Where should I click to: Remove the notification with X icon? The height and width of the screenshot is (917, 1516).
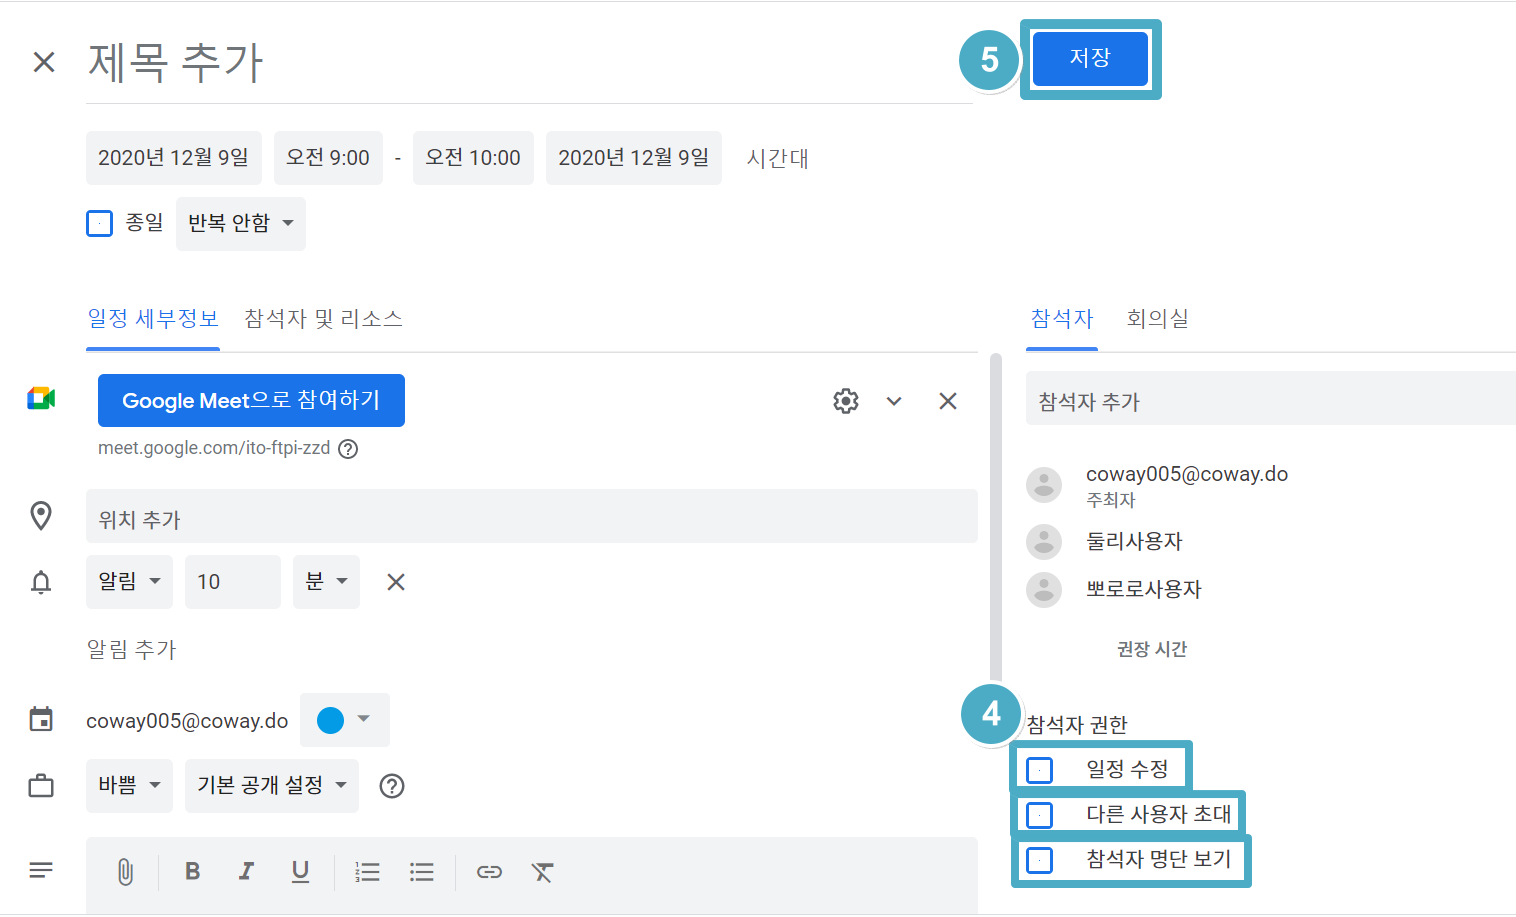[396, 582]
